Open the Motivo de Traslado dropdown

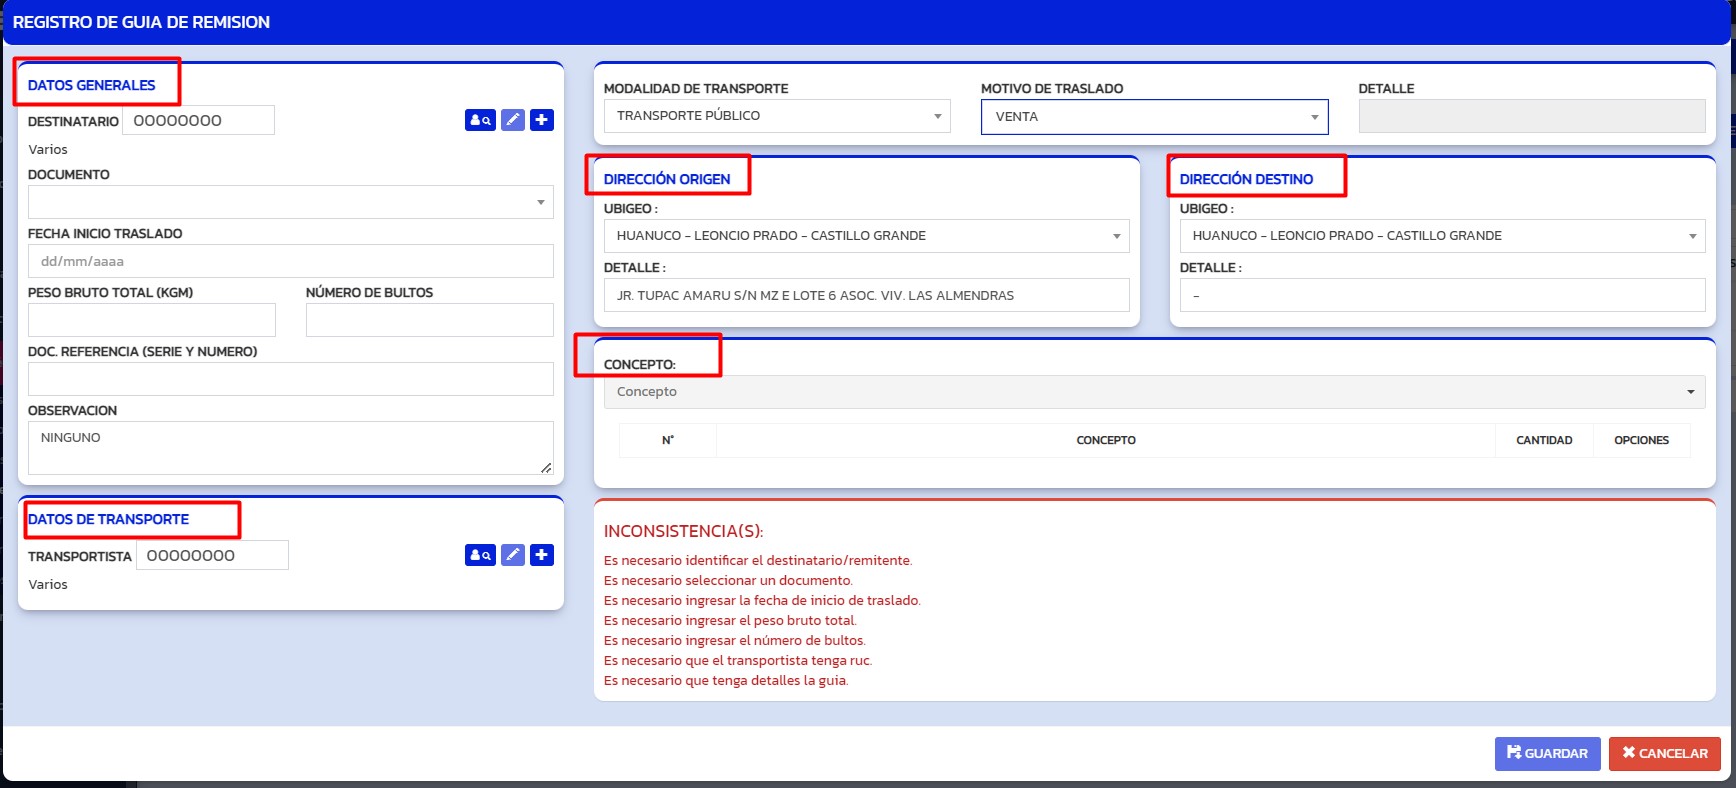coord(1154,117)
